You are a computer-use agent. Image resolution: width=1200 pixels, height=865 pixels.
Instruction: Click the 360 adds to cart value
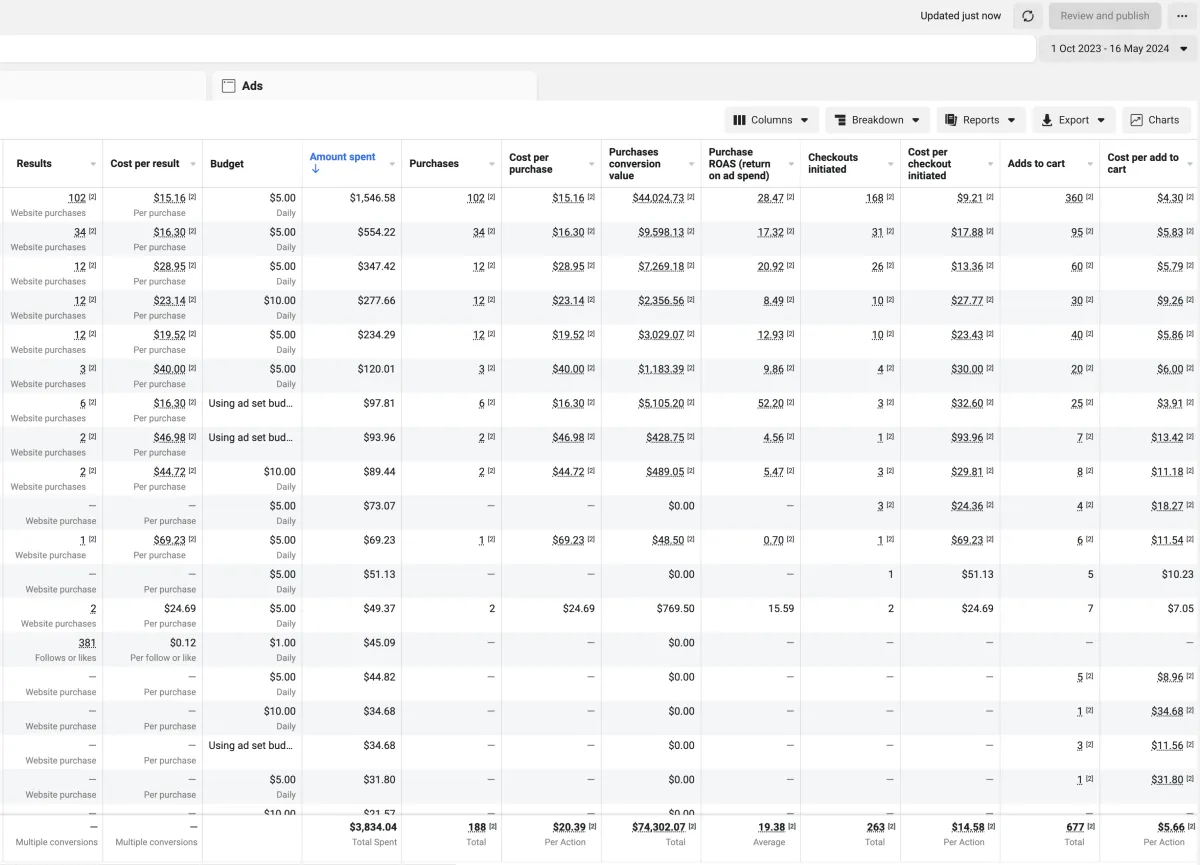click(x=1074, y=198)
